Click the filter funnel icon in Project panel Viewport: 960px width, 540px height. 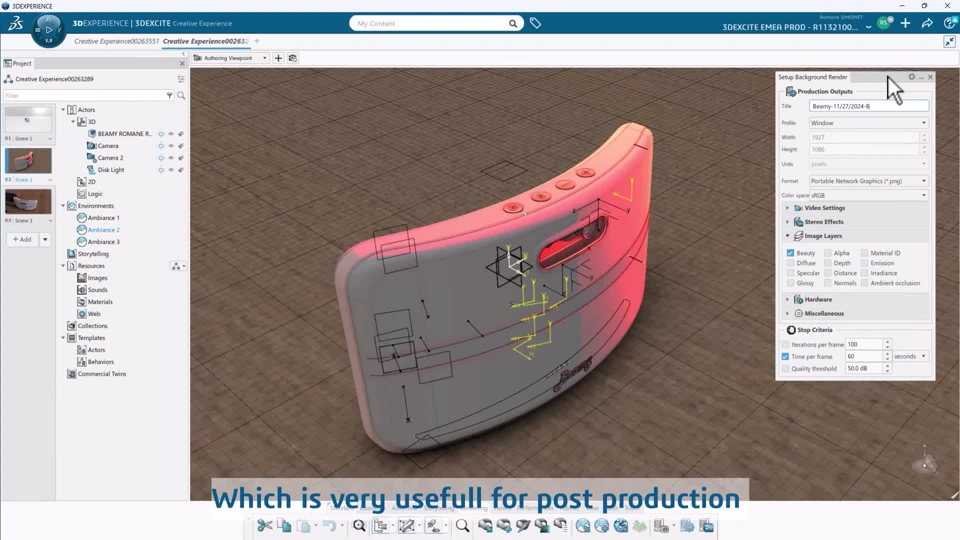[170, 96]
